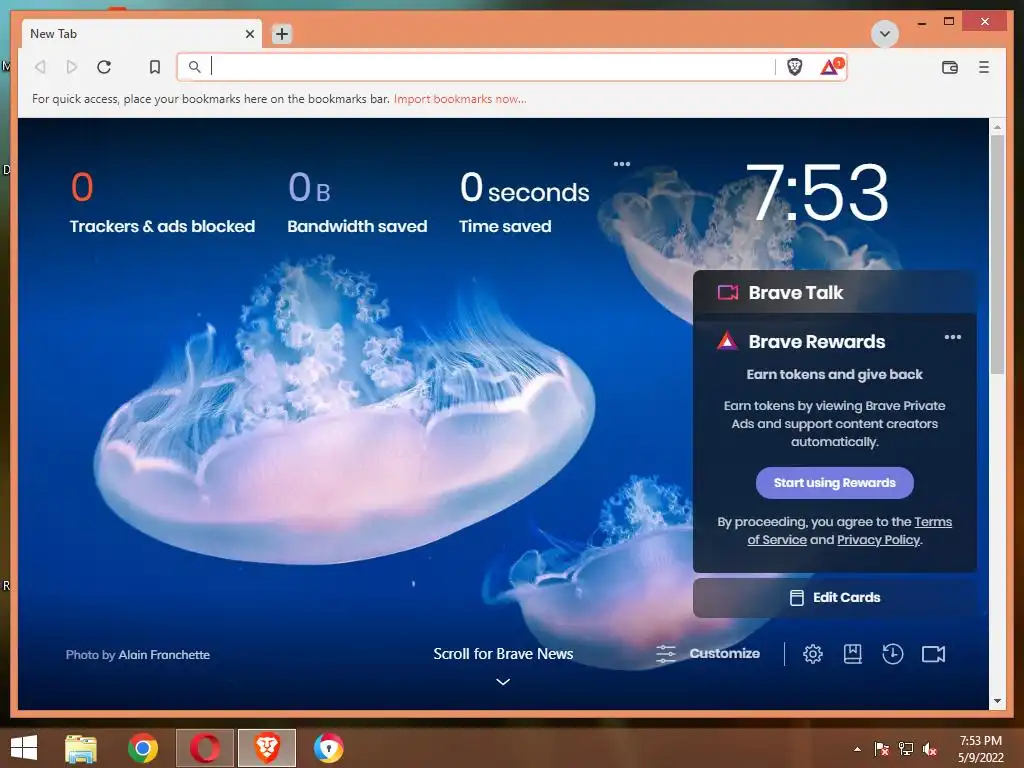Click the 7:53 clock widget
1024x768 pixels.
click(816, 192)
